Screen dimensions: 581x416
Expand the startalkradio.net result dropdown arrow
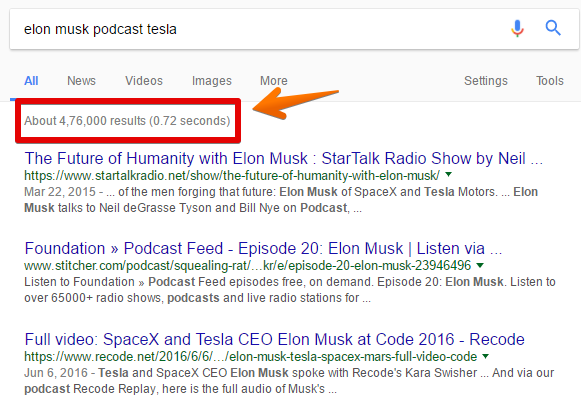coord(448,174)
